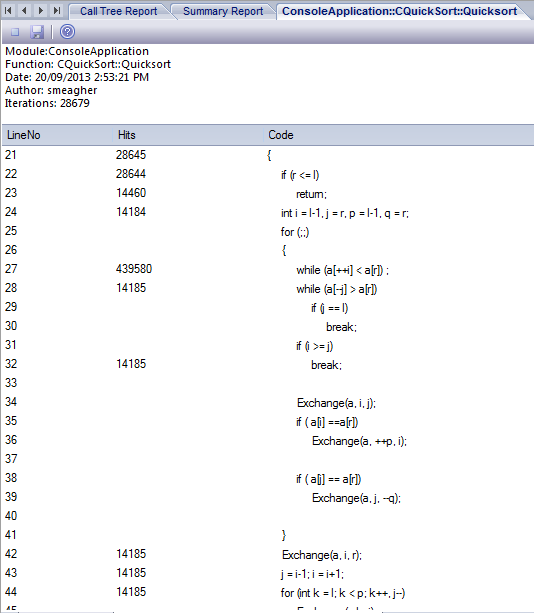534x613 pixels.
Task: Click the stop square toolbar icon
Action: pos(15,32)
